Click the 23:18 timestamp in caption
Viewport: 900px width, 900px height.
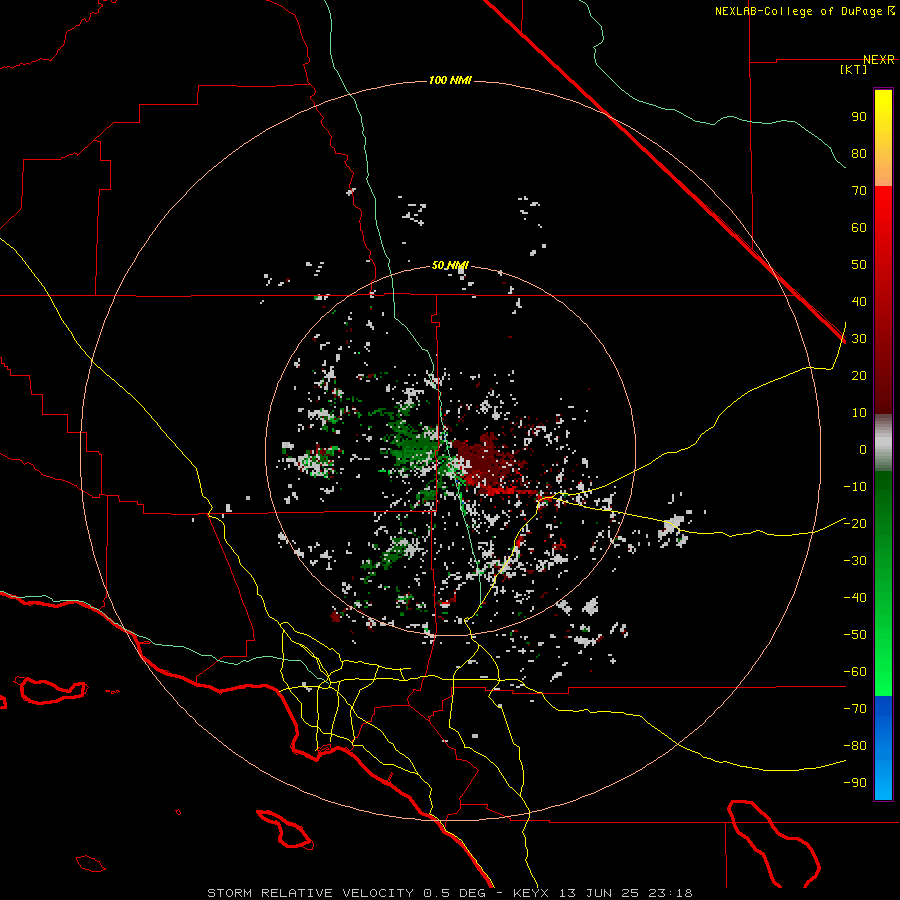pyautogui.click(x=670, y=893)
